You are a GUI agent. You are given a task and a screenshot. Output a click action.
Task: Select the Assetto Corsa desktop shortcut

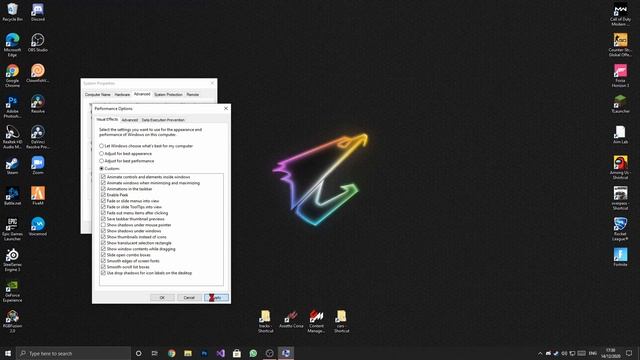tap(291, 319)
